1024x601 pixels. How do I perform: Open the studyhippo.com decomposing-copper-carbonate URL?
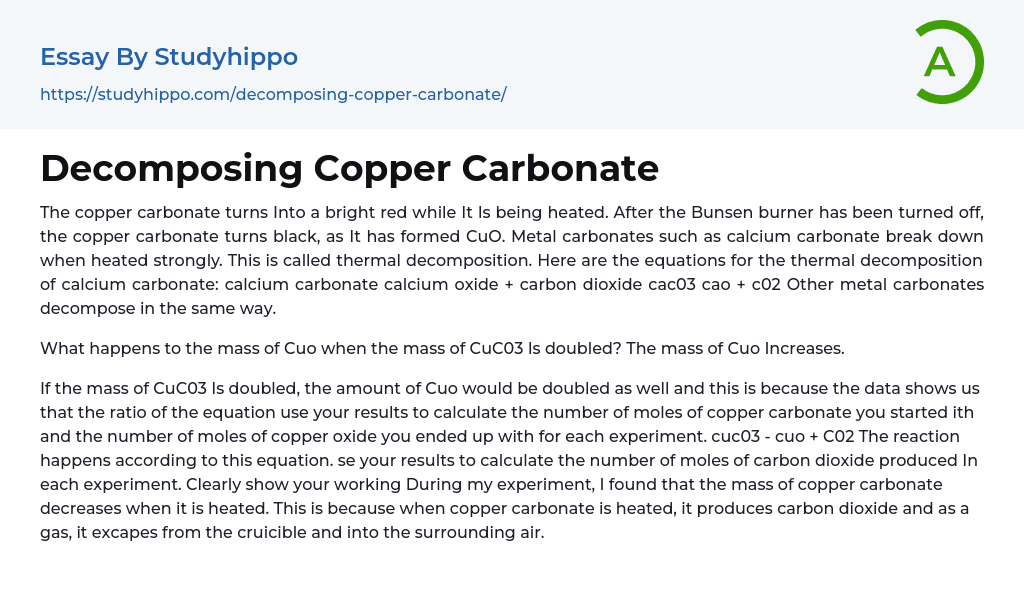273,94
